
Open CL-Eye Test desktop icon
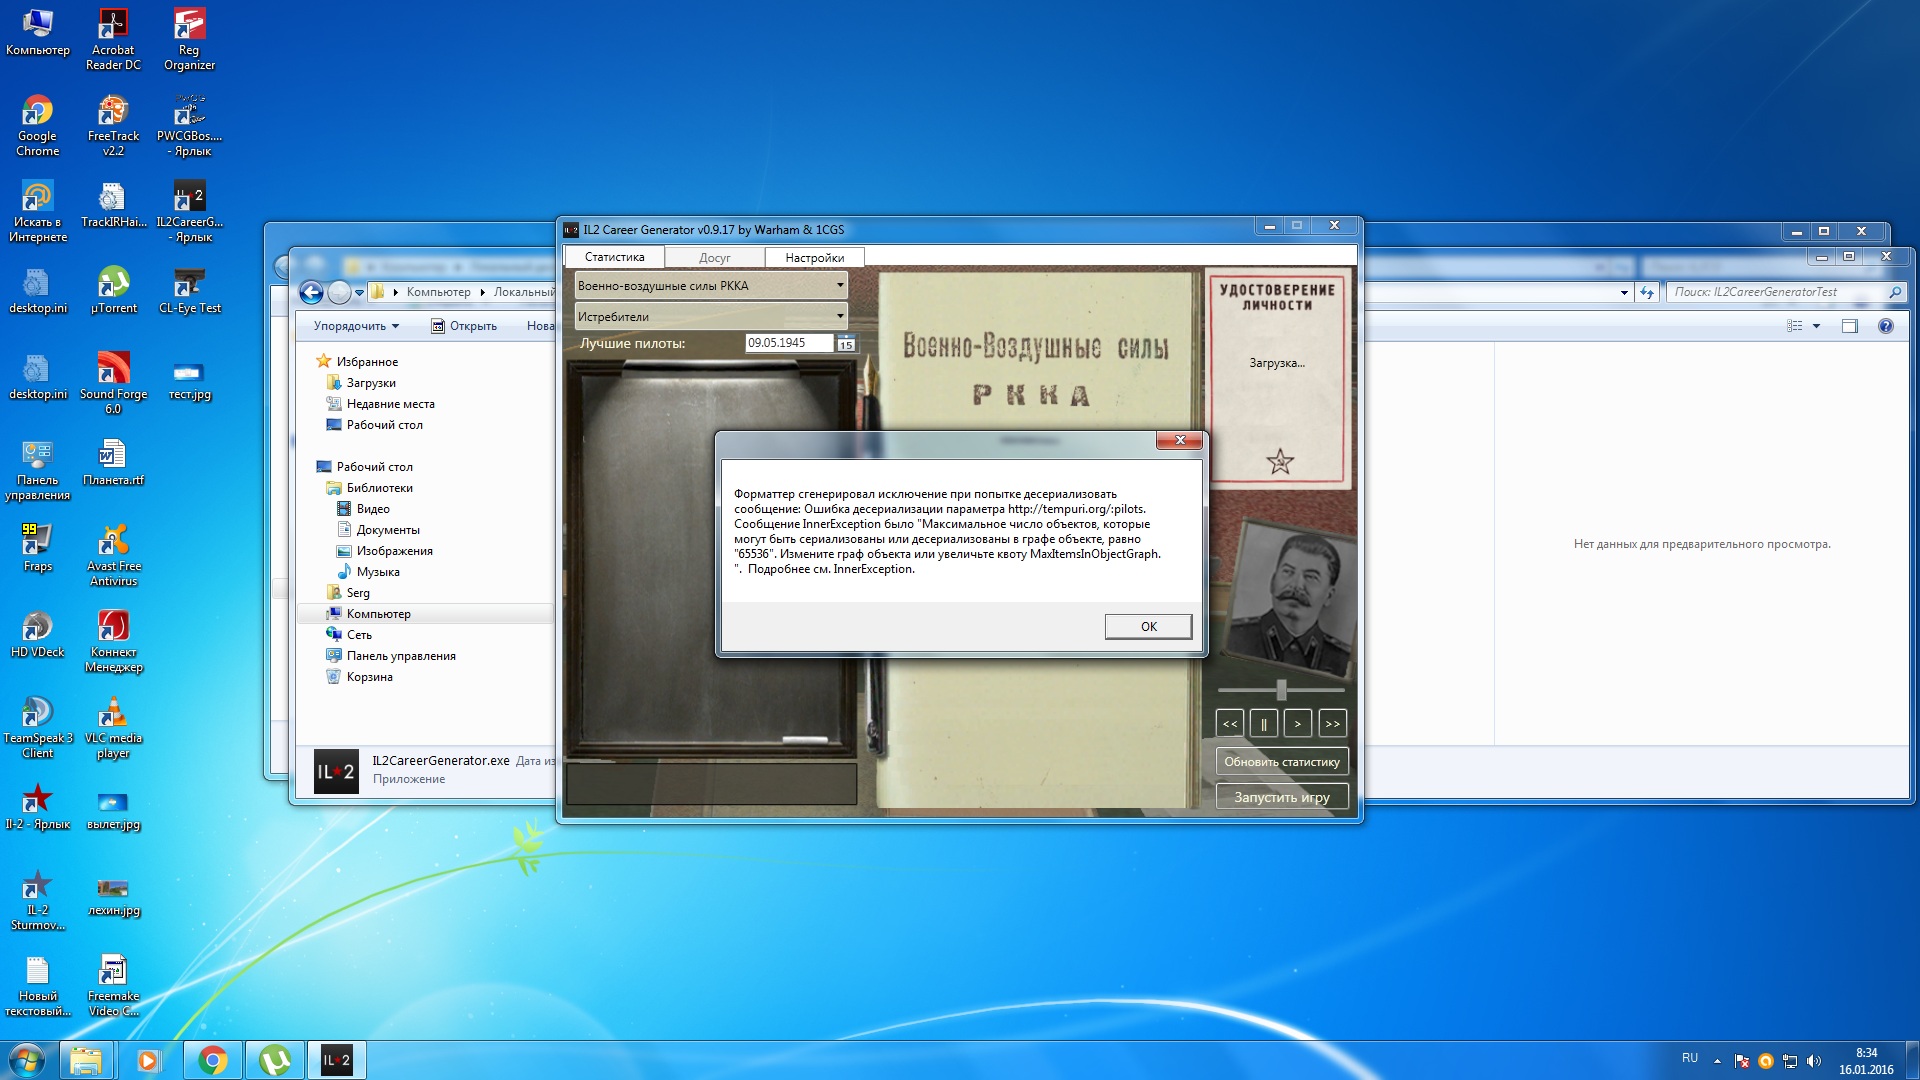[189, 290]
